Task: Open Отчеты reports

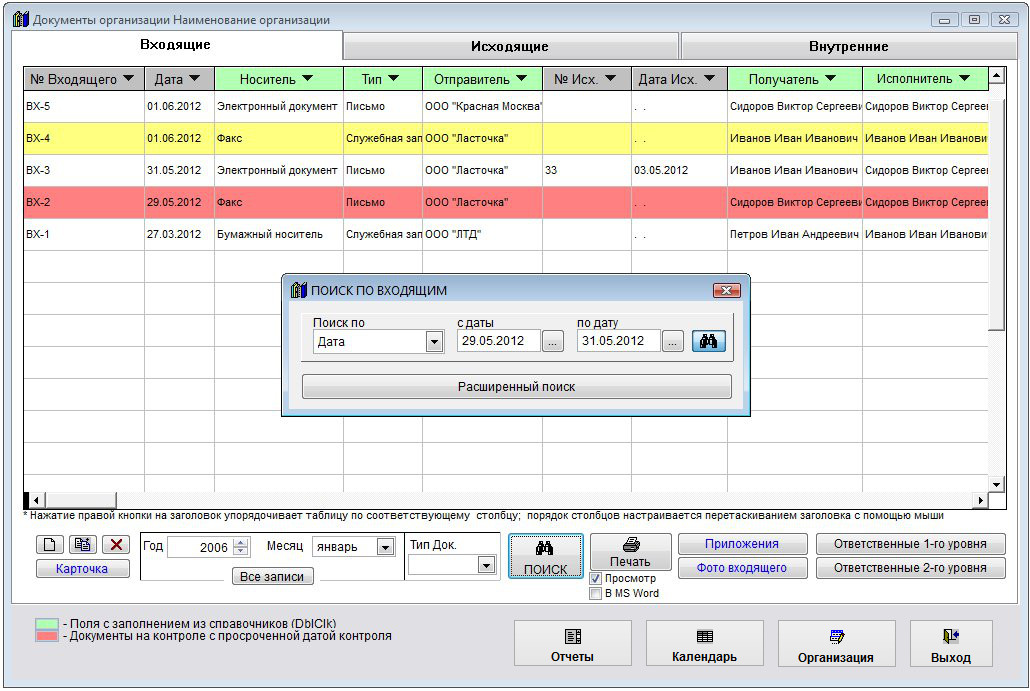Action: point(572,645)
